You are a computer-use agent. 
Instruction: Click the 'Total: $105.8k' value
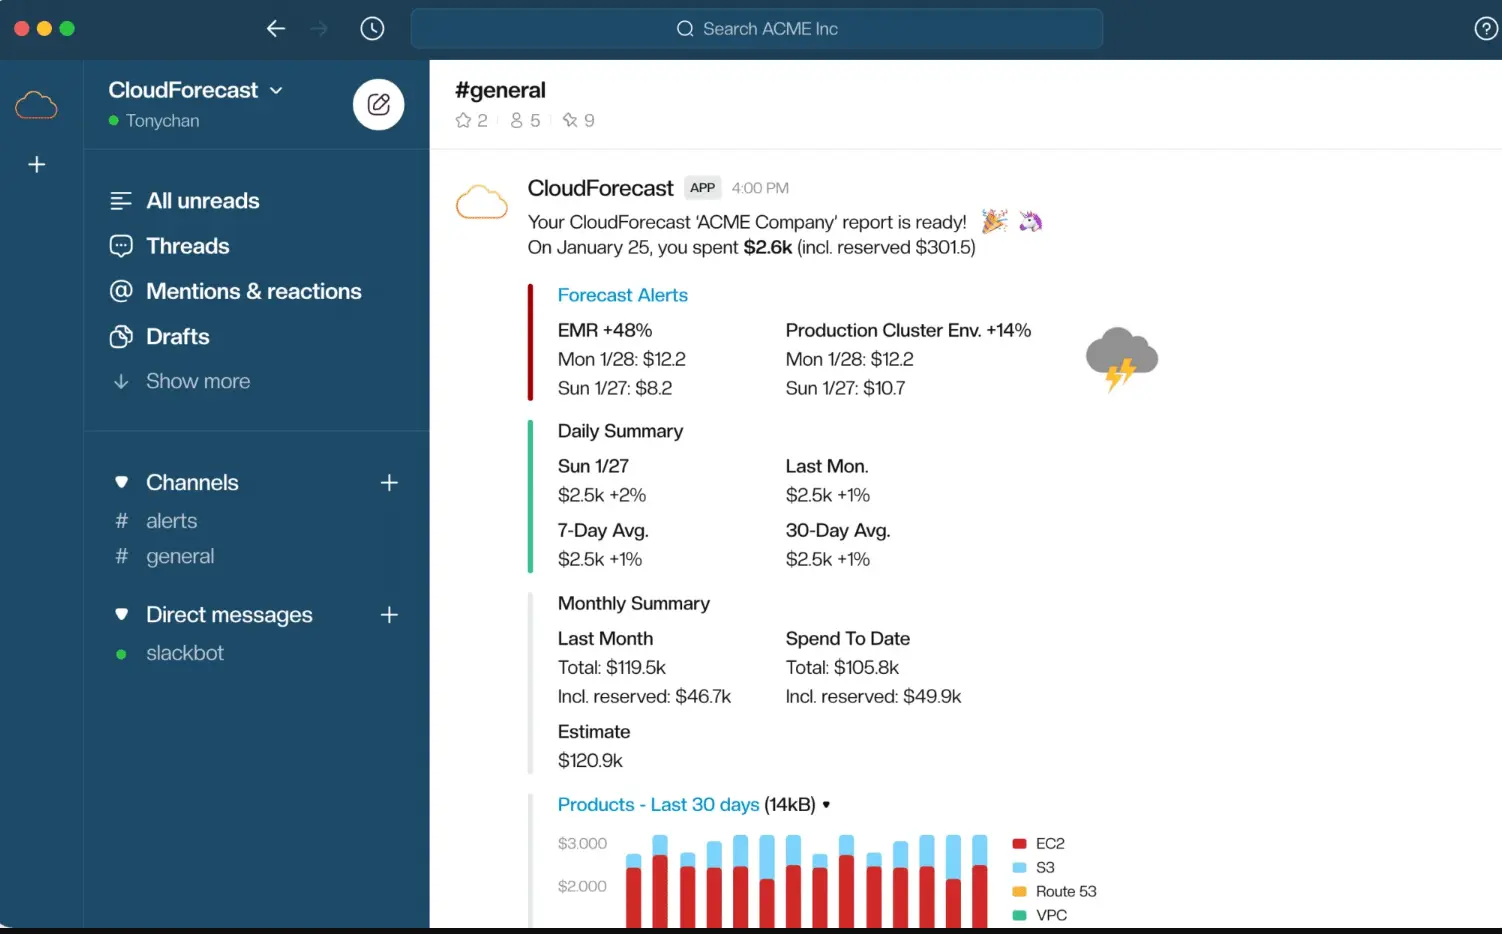tap(842, 667)
